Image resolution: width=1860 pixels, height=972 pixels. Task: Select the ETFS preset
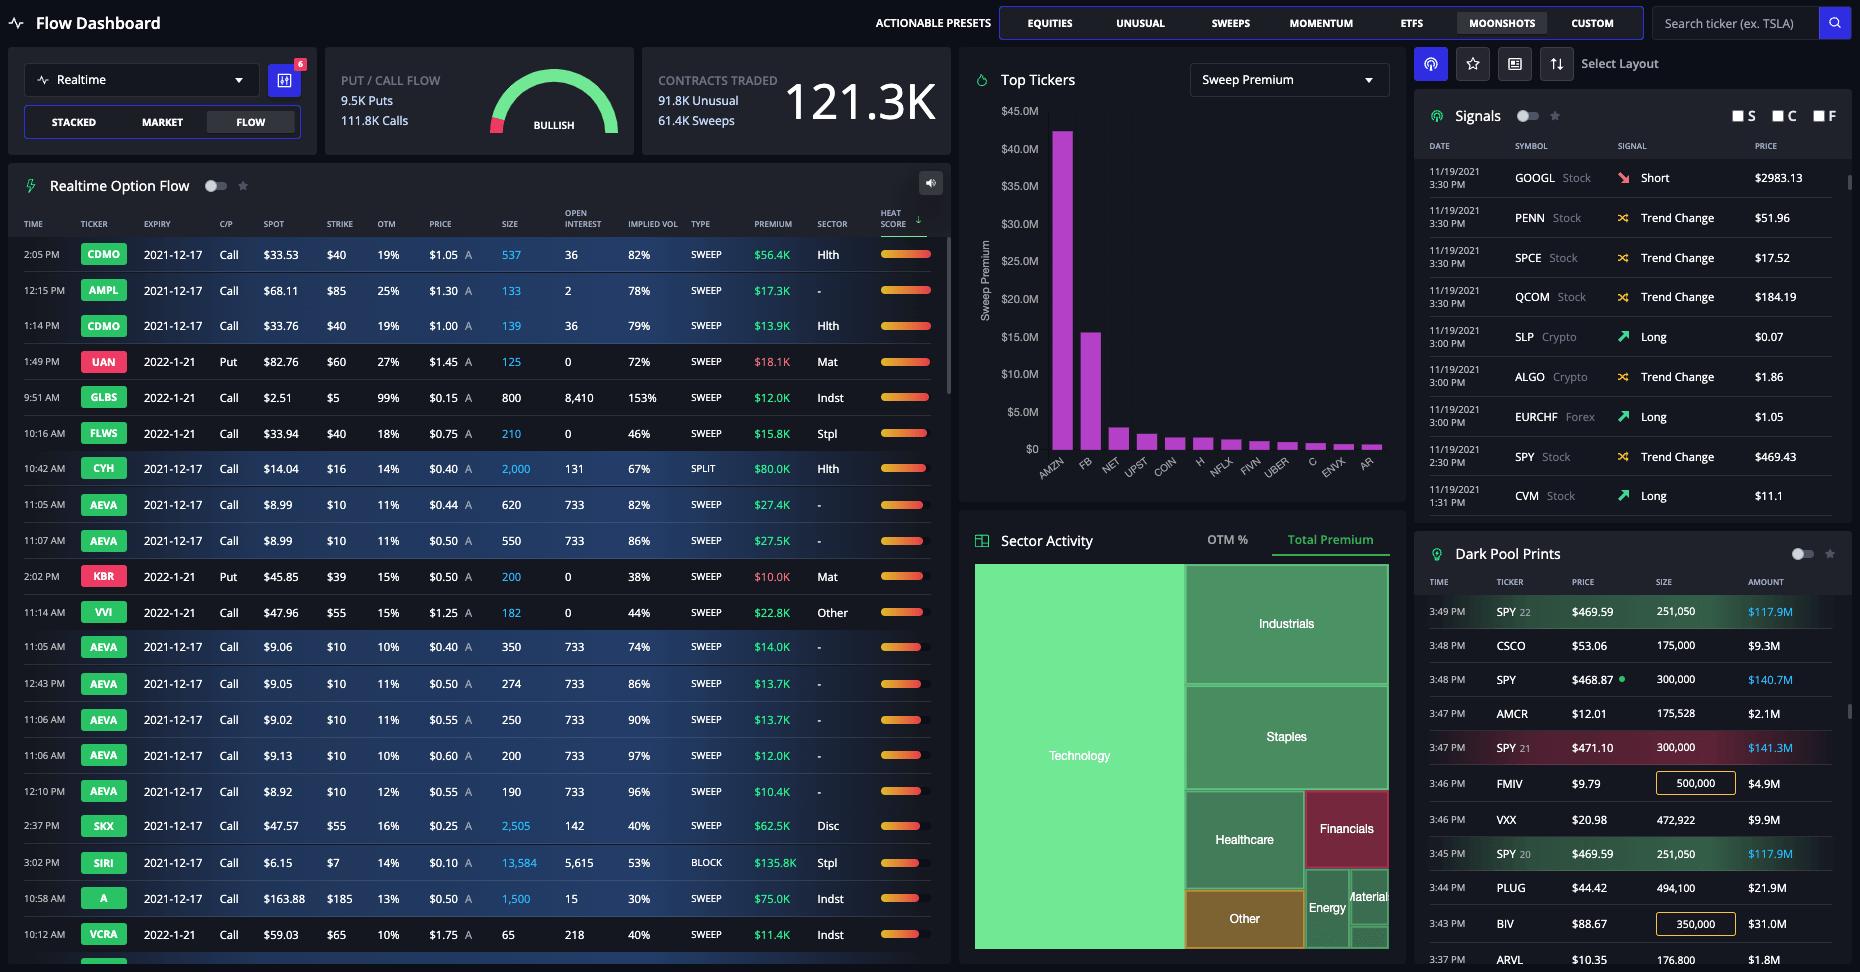pos(1412,23)
